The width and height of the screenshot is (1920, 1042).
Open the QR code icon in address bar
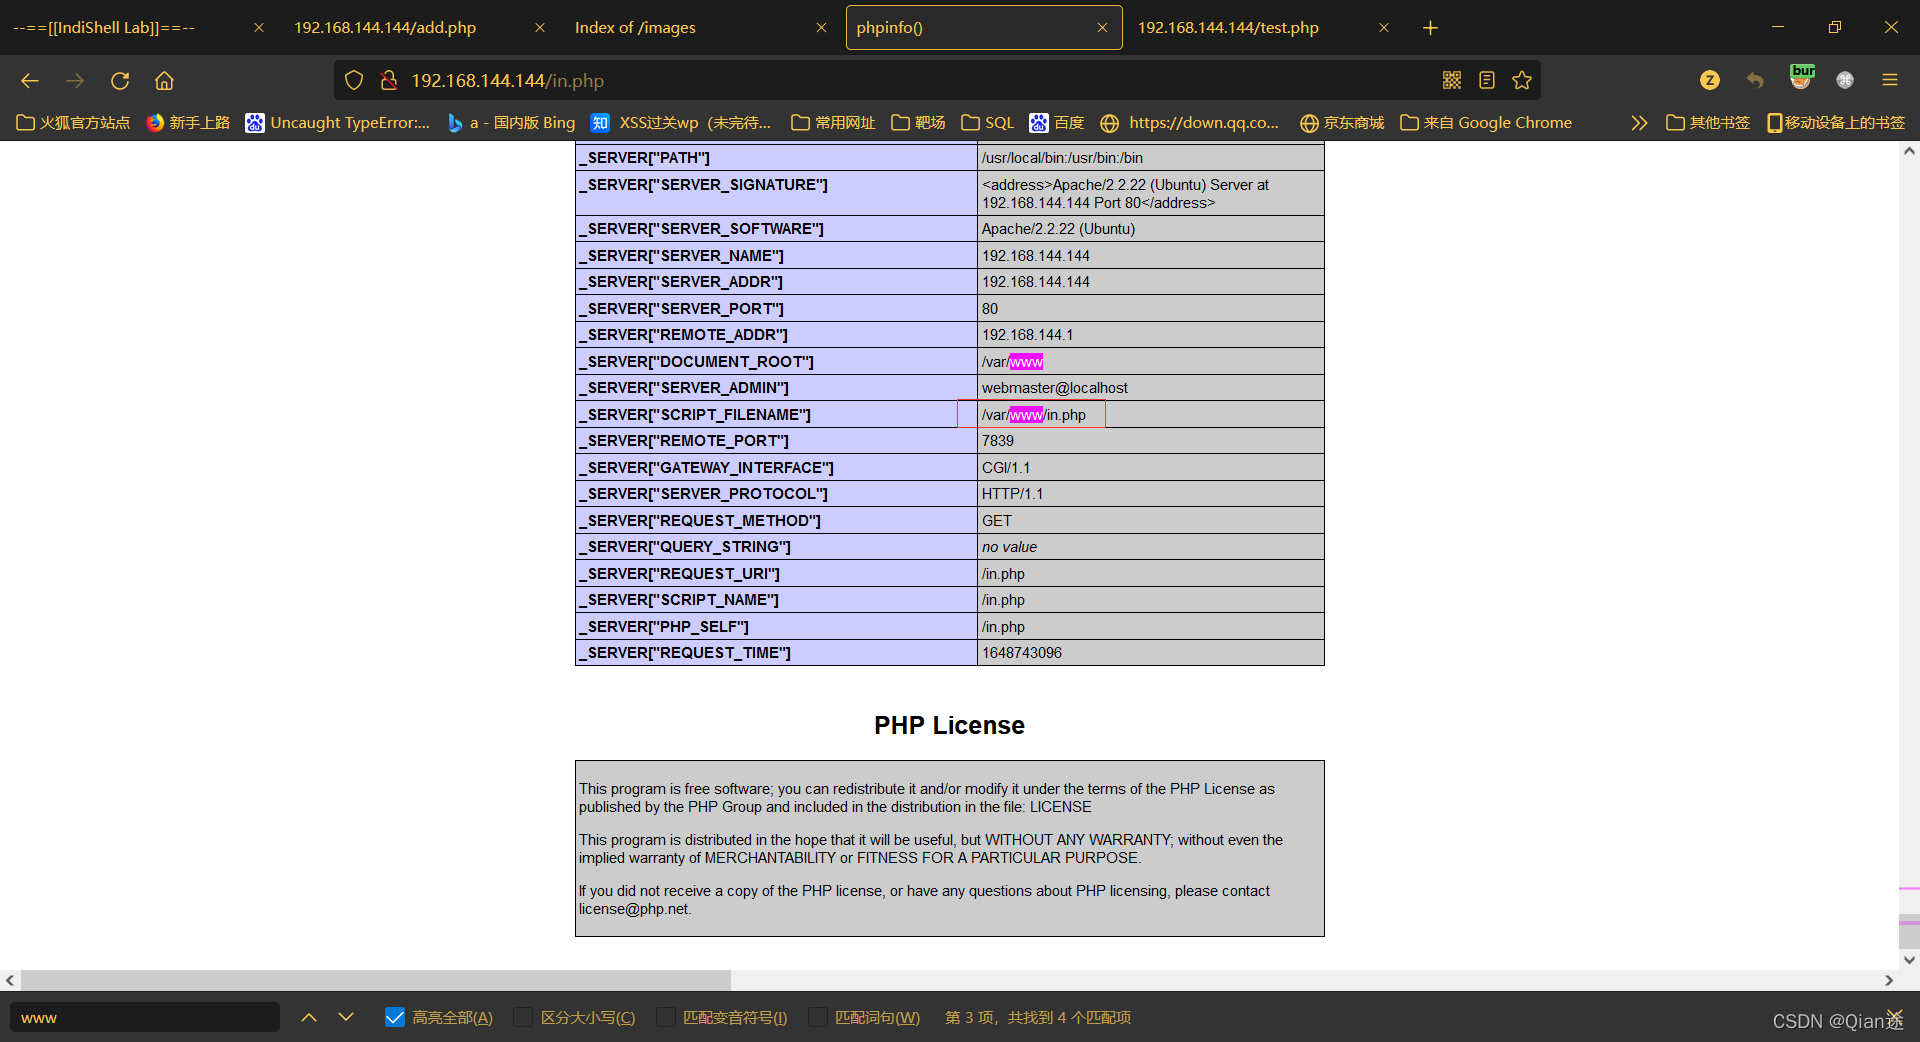coord(1452,81)
